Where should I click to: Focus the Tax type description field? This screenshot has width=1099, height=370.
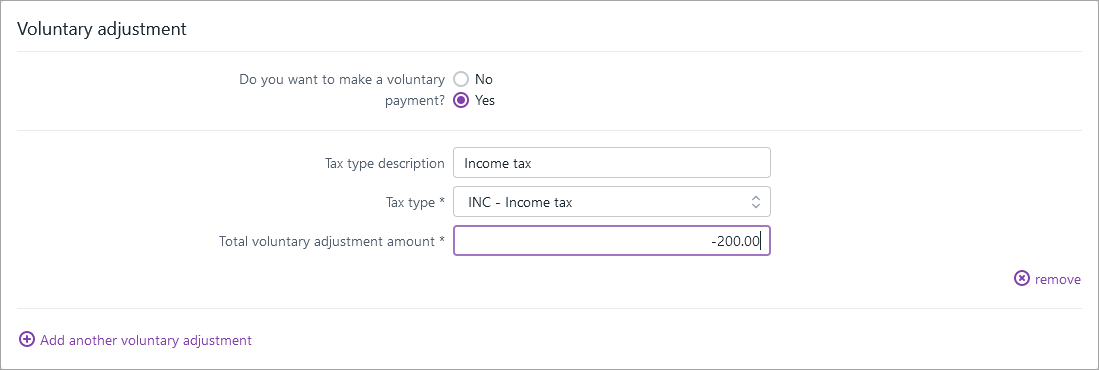point(612,163)
